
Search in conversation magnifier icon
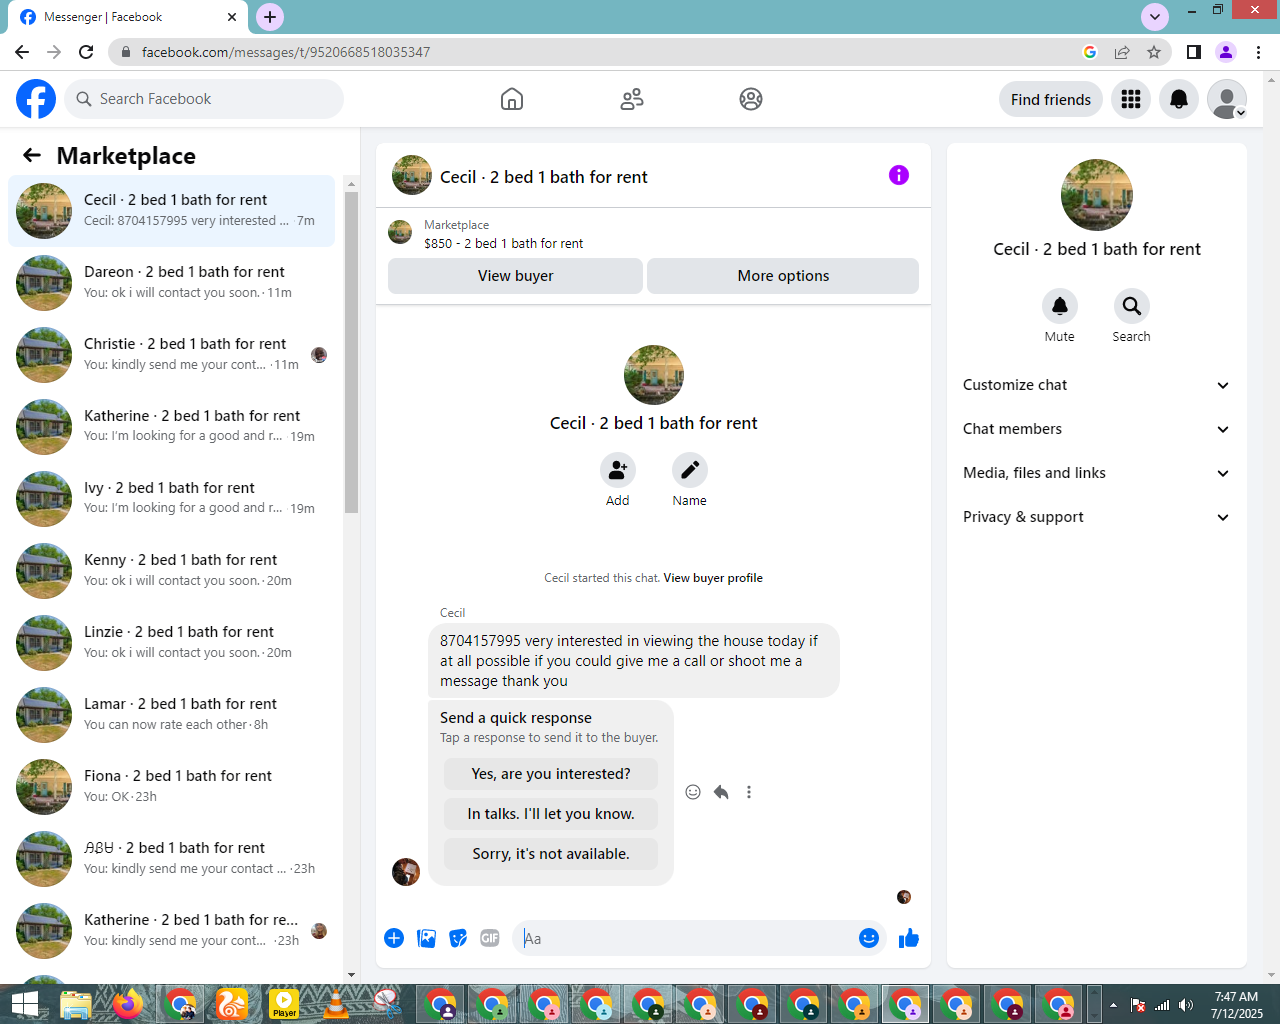(1132, 306)
